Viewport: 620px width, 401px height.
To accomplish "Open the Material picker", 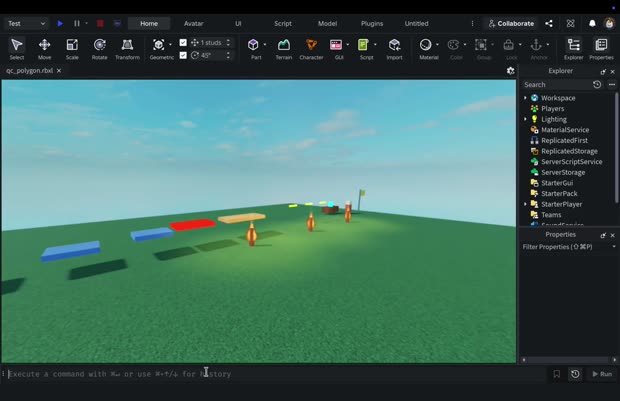I will coord(425,45).
